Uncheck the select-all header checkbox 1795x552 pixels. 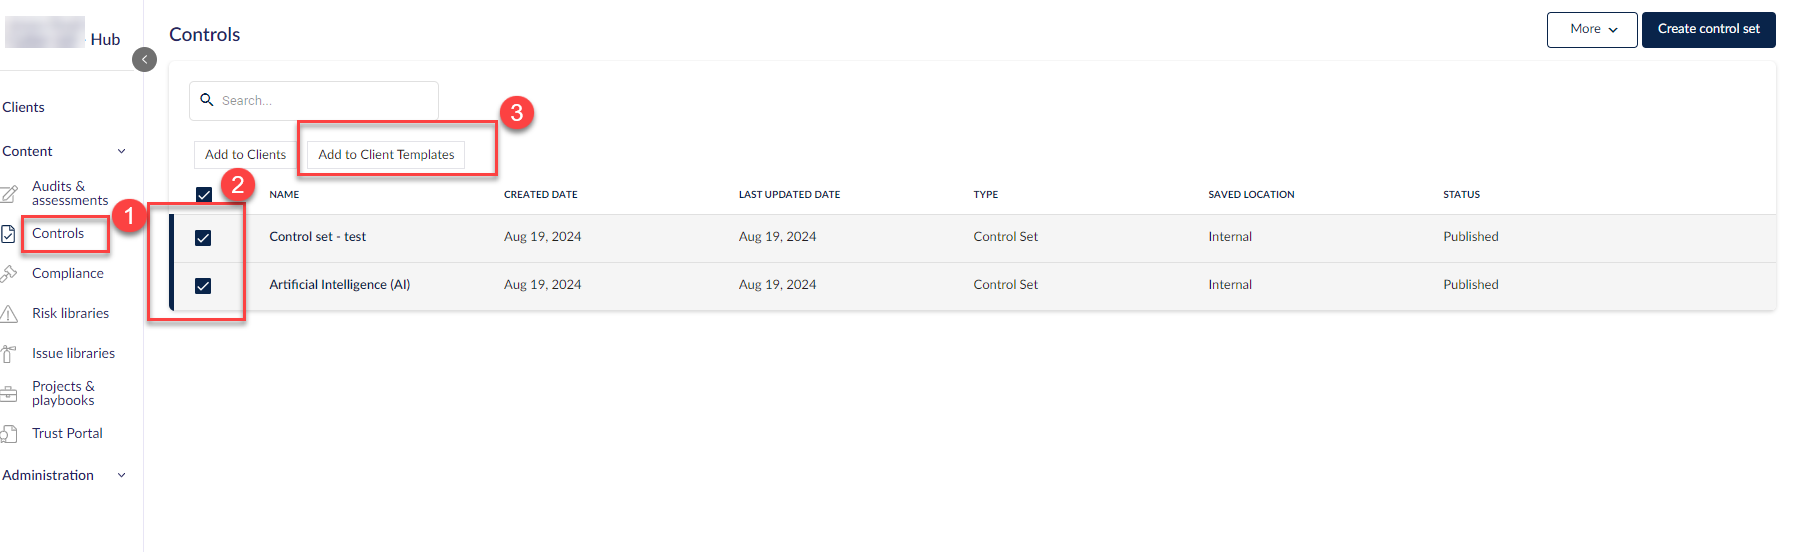pos(204,194)
